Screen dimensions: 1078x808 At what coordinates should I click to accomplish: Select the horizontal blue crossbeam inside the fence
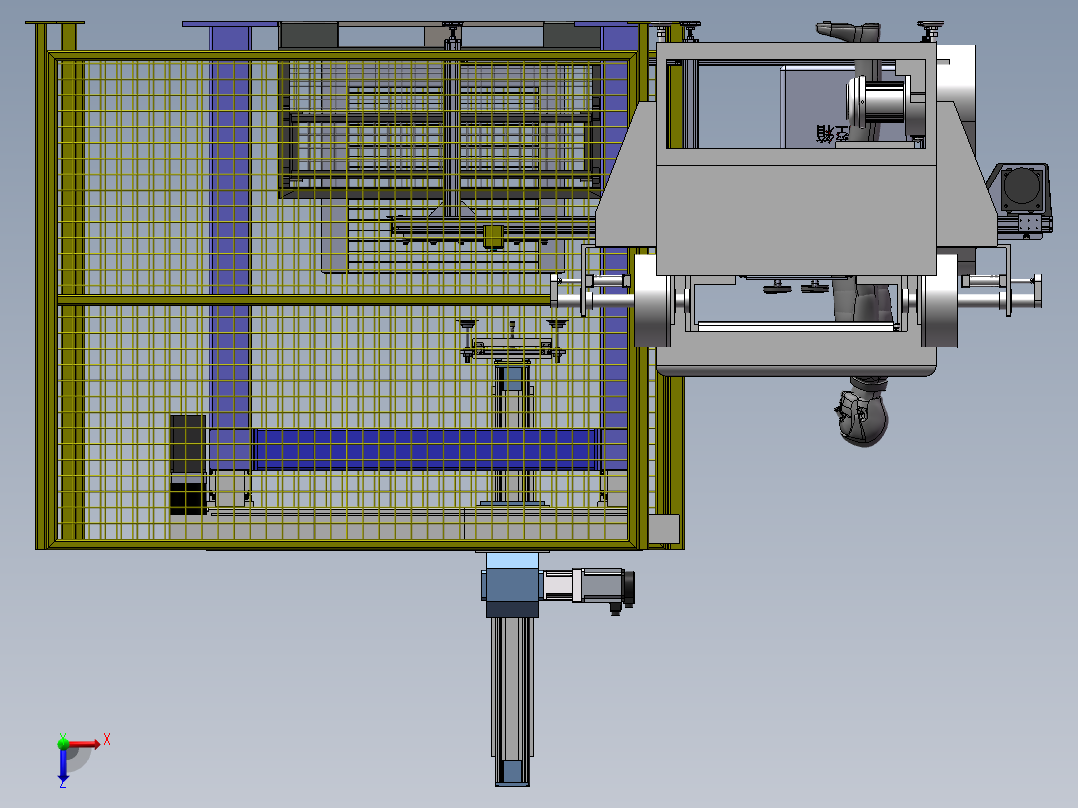426,450
